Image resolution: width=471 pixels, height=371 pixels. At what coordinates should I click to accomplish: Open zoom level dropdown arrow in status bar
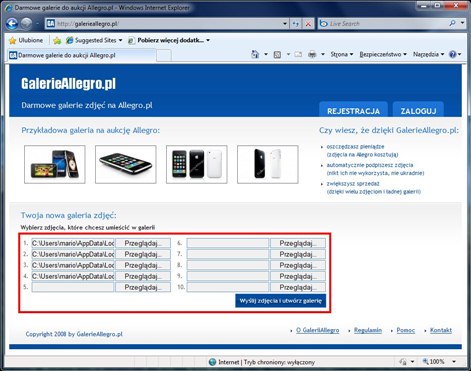pos(454,362)
